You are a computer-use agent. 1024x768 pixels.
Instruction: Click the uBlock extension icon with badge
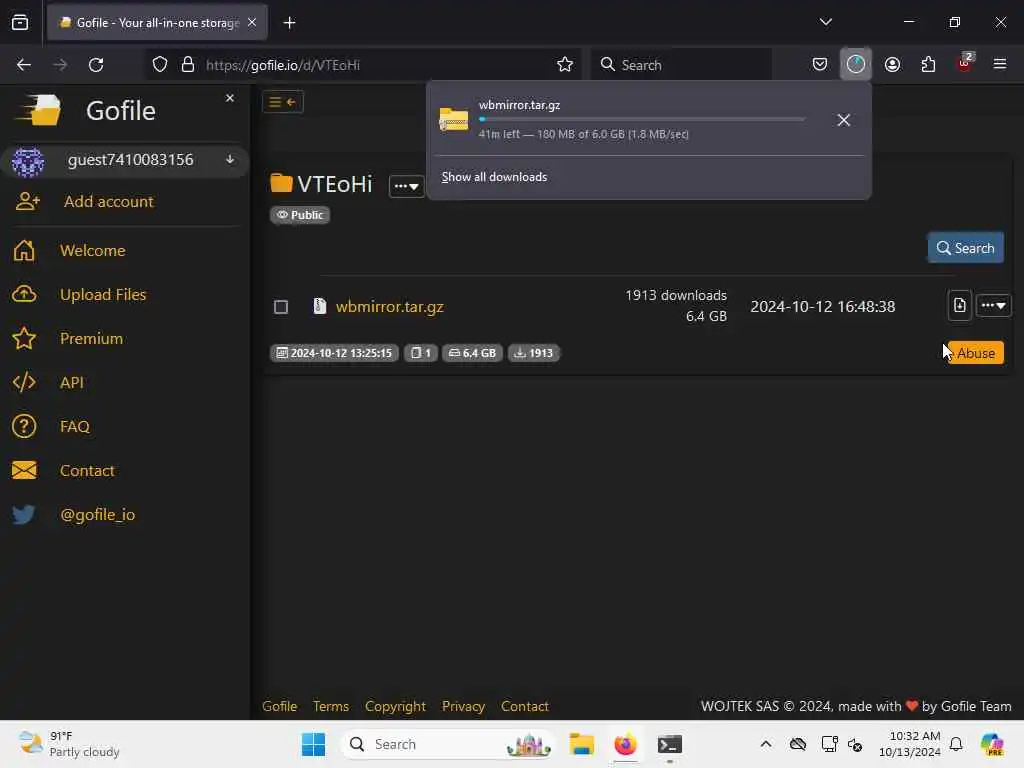point(965,63)
